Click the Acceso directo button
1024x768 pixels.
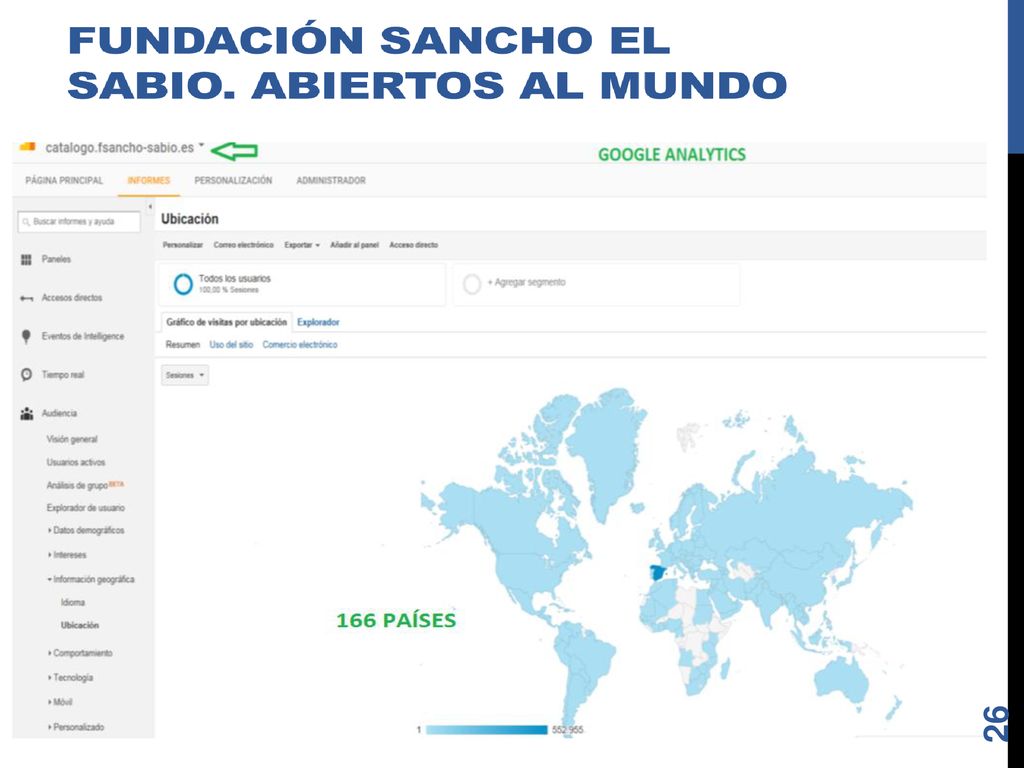pos(413,245)
